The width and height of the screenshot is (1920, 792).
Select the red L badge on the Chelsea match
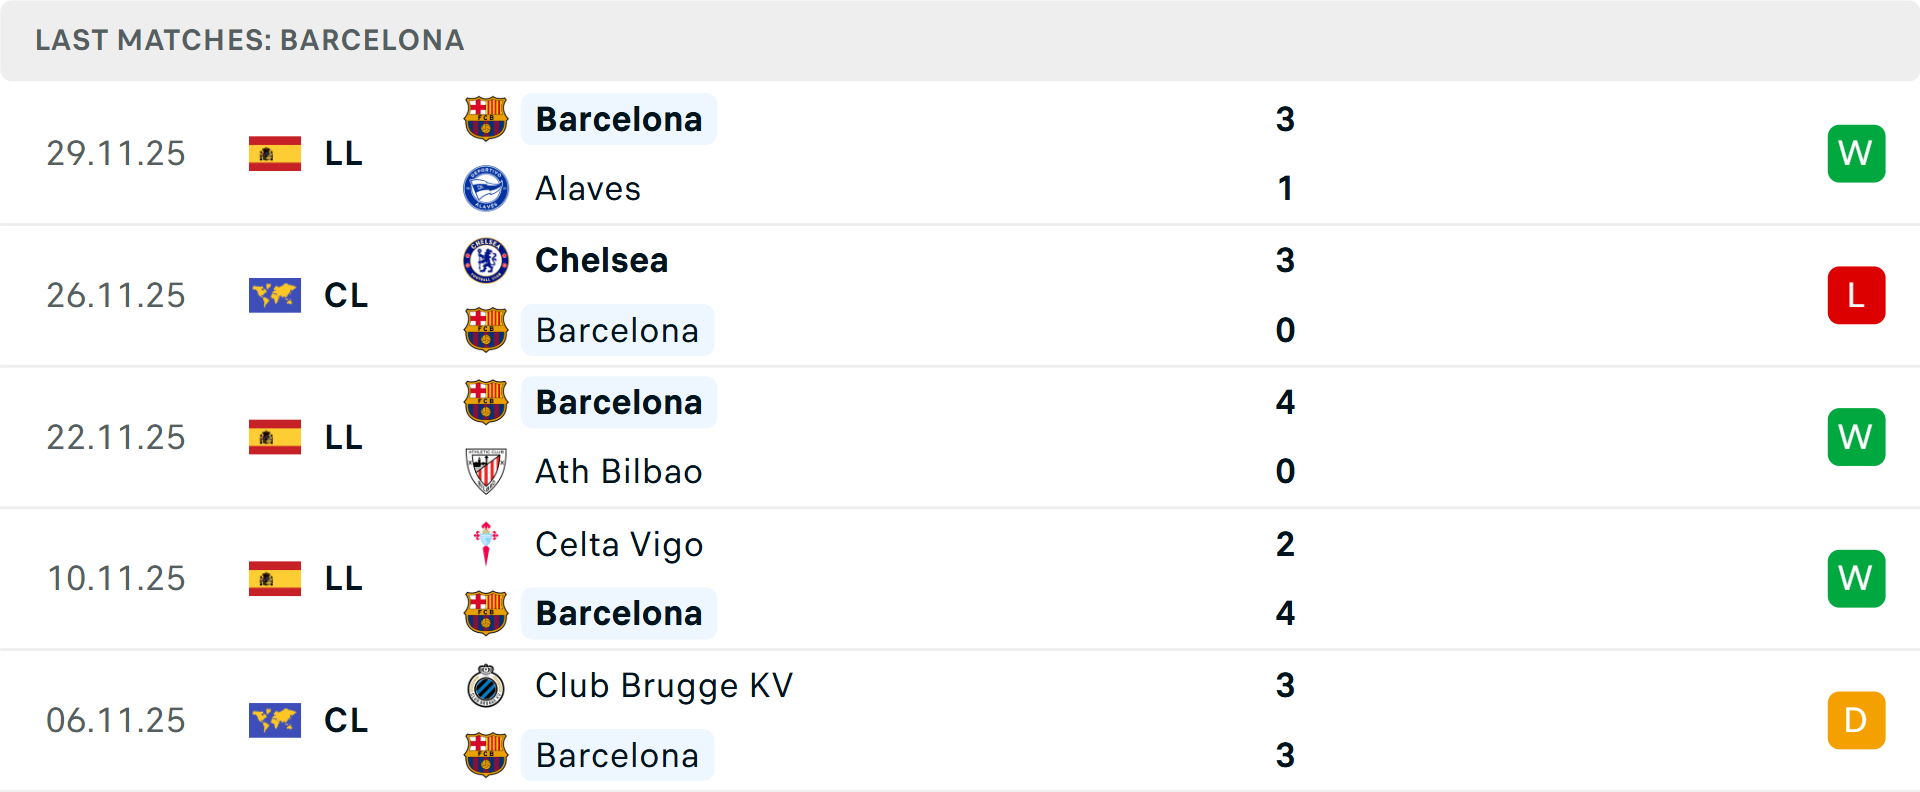pyautogui.click(x=1856, y=295)
